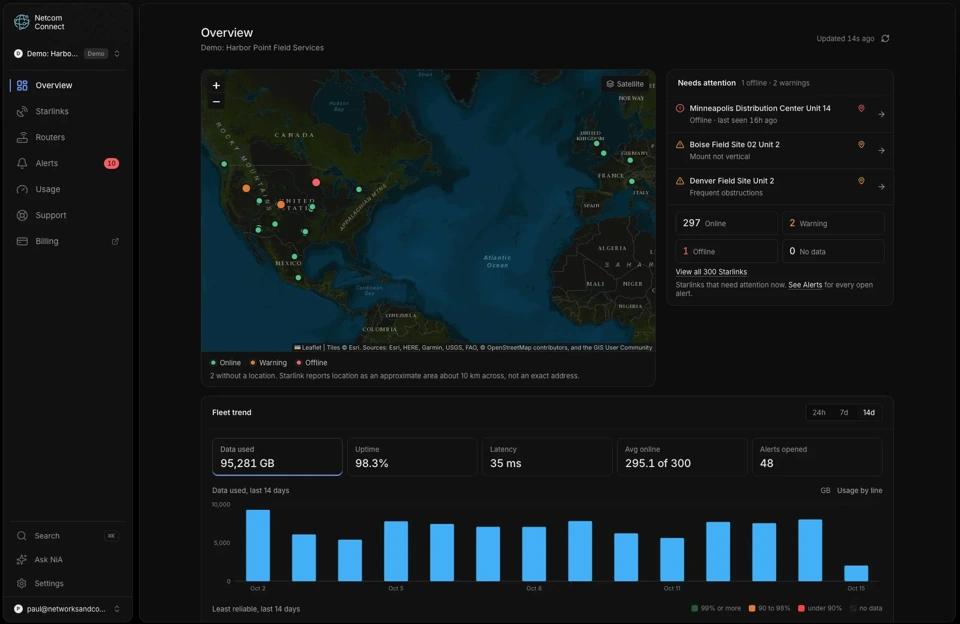This screenshot has height=624, width=960.
Task: Click the Oct 15 data bar
Action: click(x=856, y=573)
